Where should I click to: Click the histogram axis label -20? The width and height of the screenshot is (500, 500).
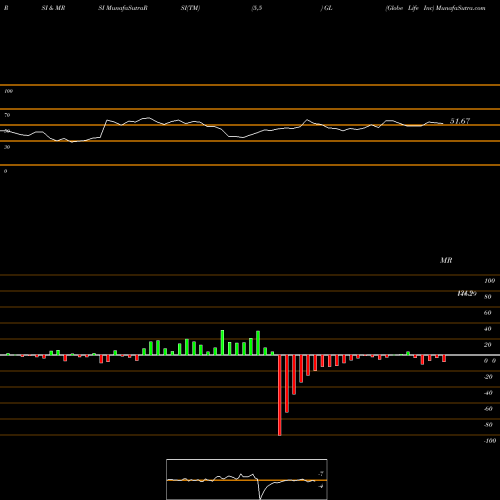pos(488,377)
